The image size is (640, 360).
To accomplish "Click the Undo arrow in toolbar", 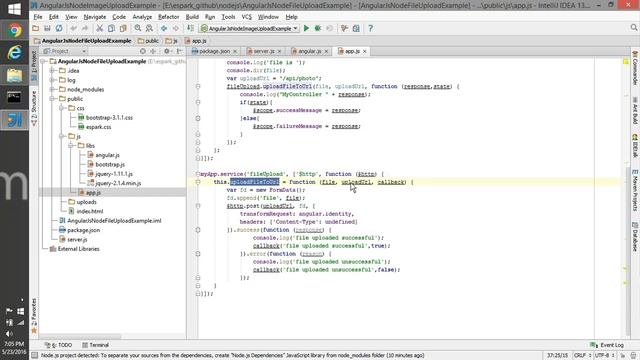I will (x=73, y=28).
